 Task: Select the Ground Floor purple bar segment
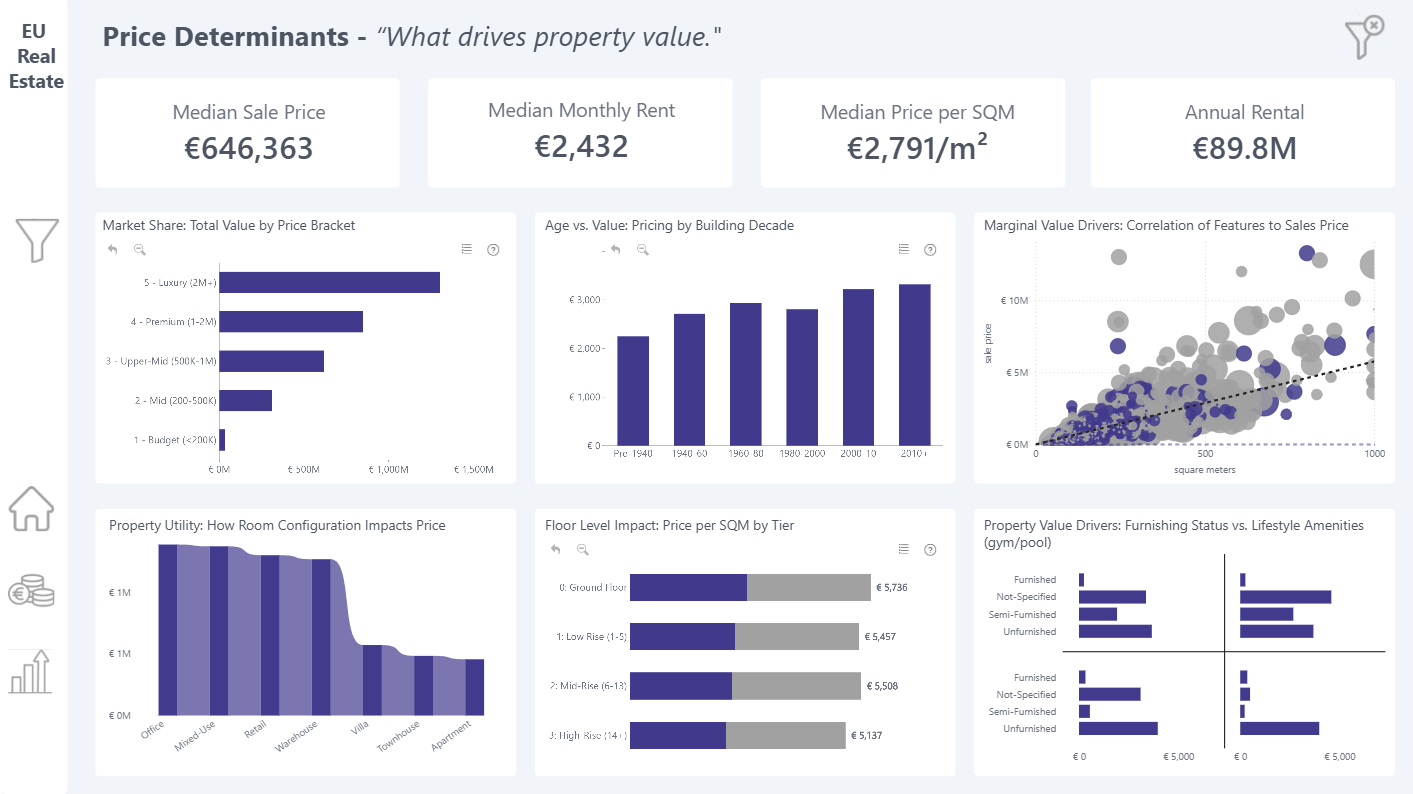(688, 588)
